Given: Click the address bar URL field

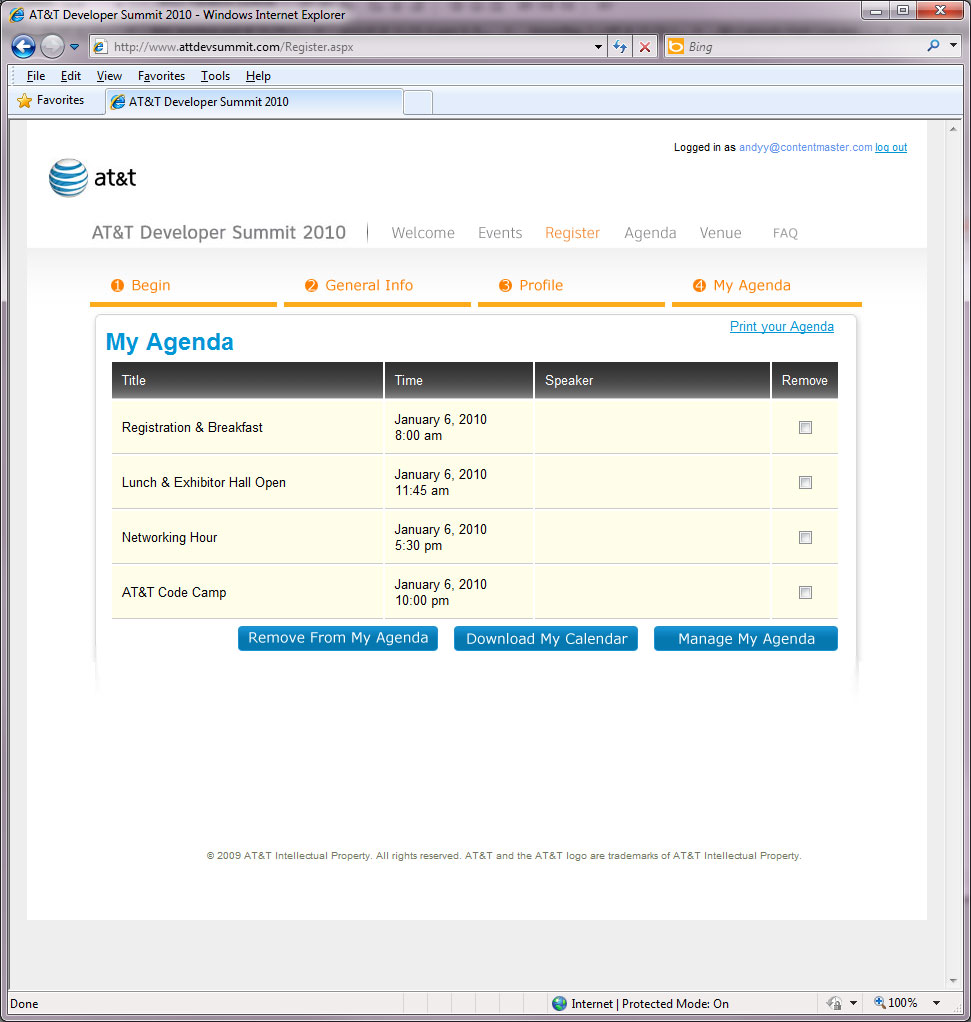Looking at the screenshot, I should [x=351, y=47].
